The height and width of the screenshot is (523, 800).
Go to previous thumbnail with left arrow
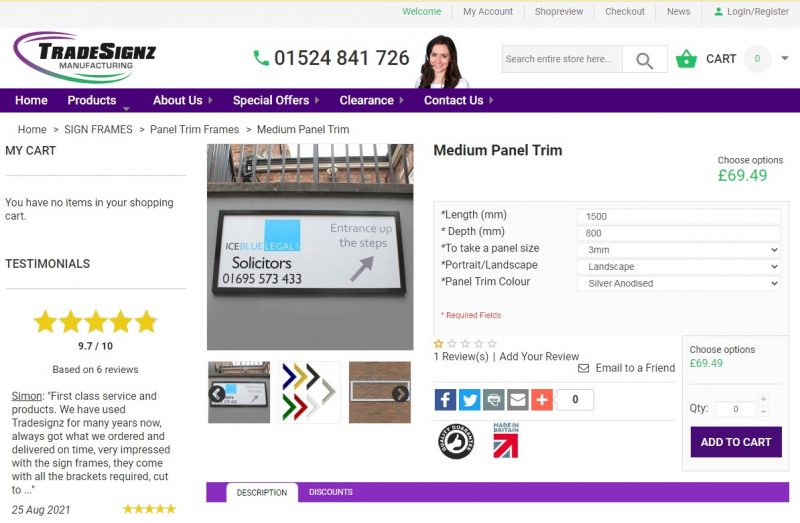coord(217,393)
